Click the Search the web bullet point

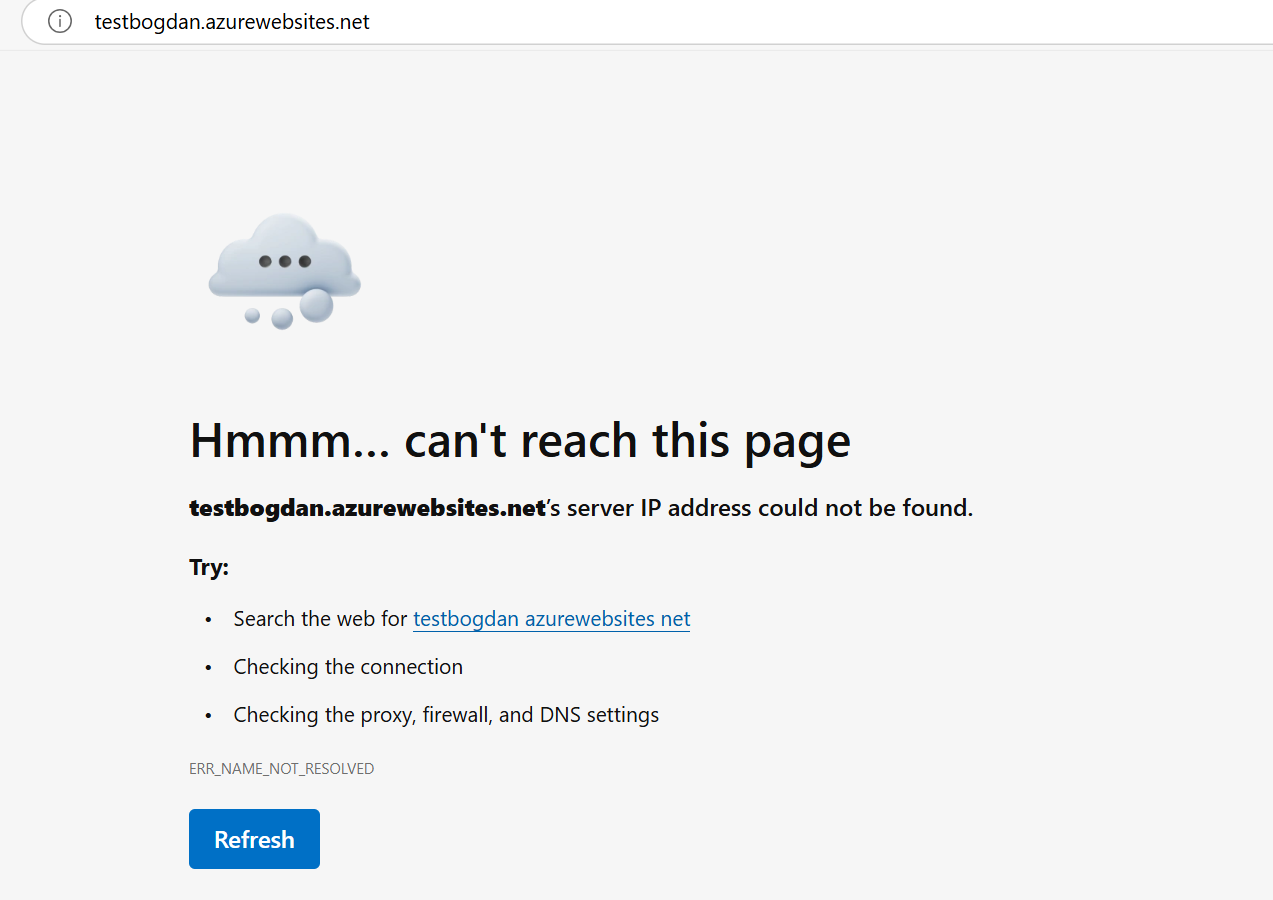pos(320,618)
